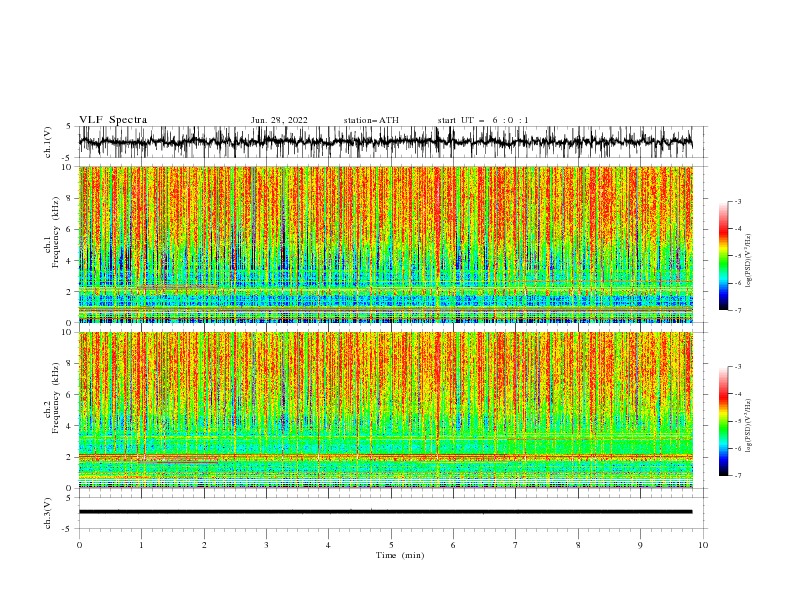This screenshot has height=612, width=792.
Task: Click the "-5" tick on ch.2 color bar
Action: click(x=738, y=421)
